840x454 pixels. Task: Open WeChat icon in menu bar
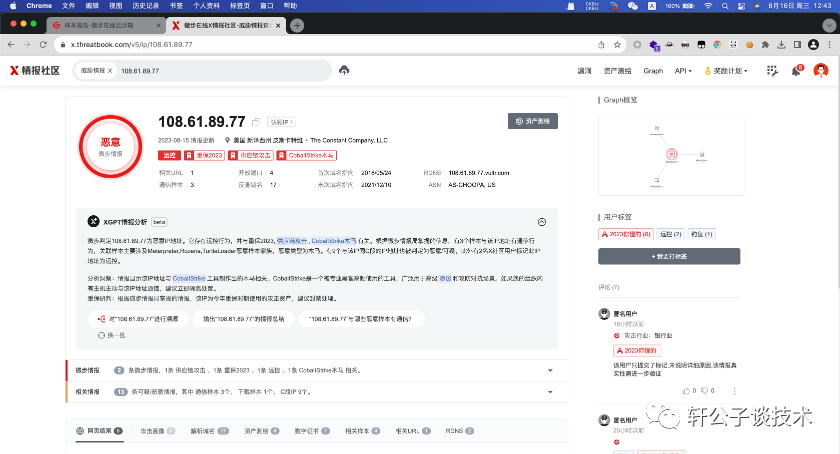pyautogui.click(x=633, y=6)
